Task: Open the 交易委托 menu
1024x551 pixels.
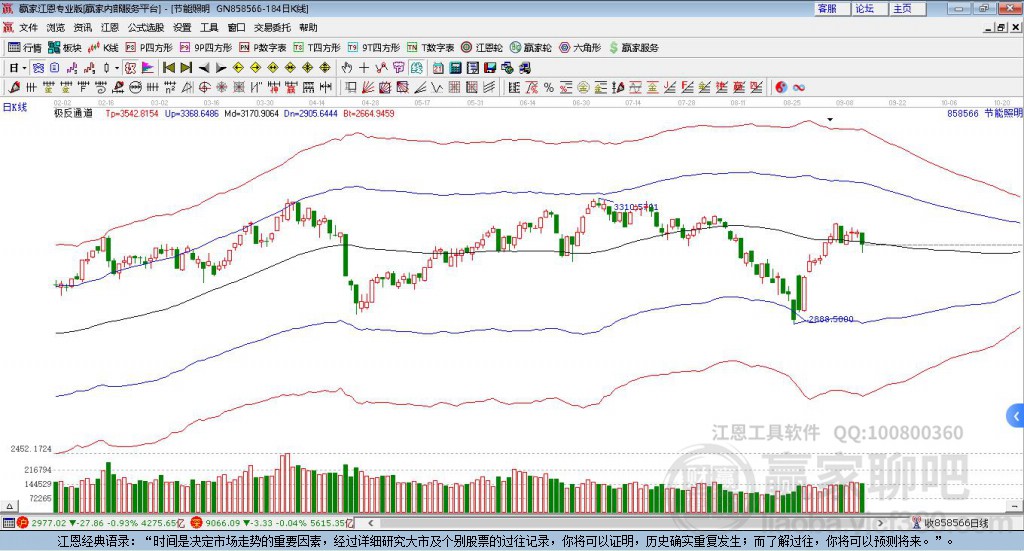Action: point(272,27)
